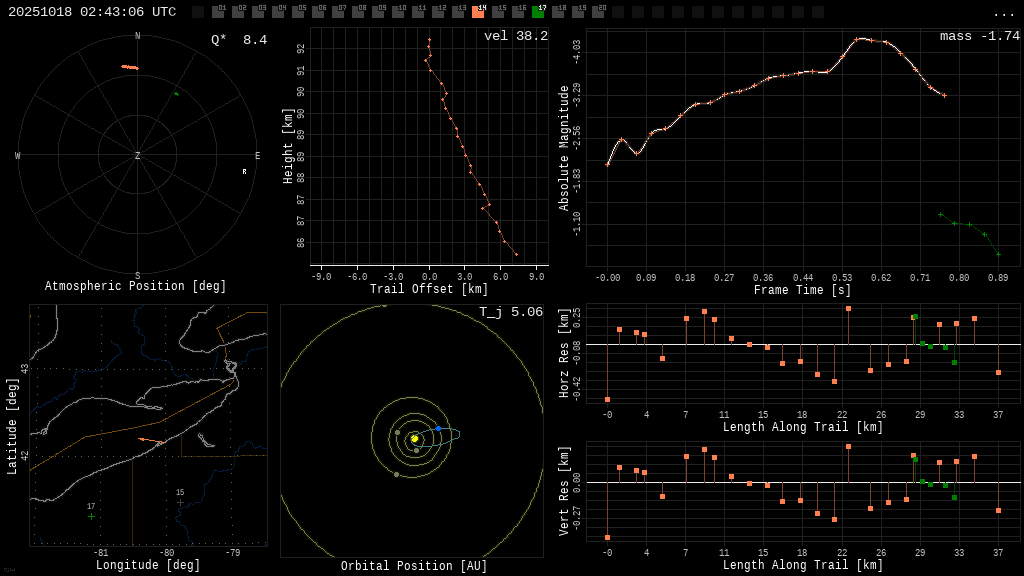
Task: Click the yellow Sun at orbit center
Action: (x=414, y=438)
